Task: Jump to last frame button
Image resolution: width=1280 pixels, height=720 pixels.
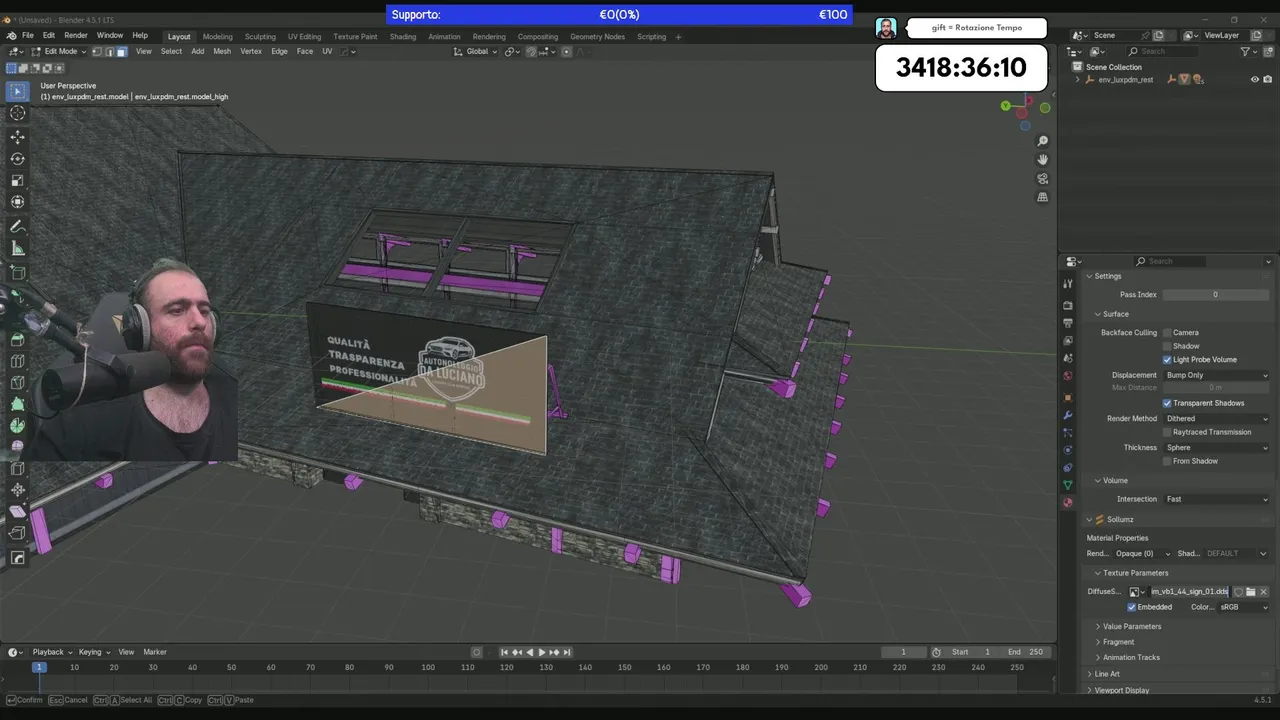Action: click(567, 652)
